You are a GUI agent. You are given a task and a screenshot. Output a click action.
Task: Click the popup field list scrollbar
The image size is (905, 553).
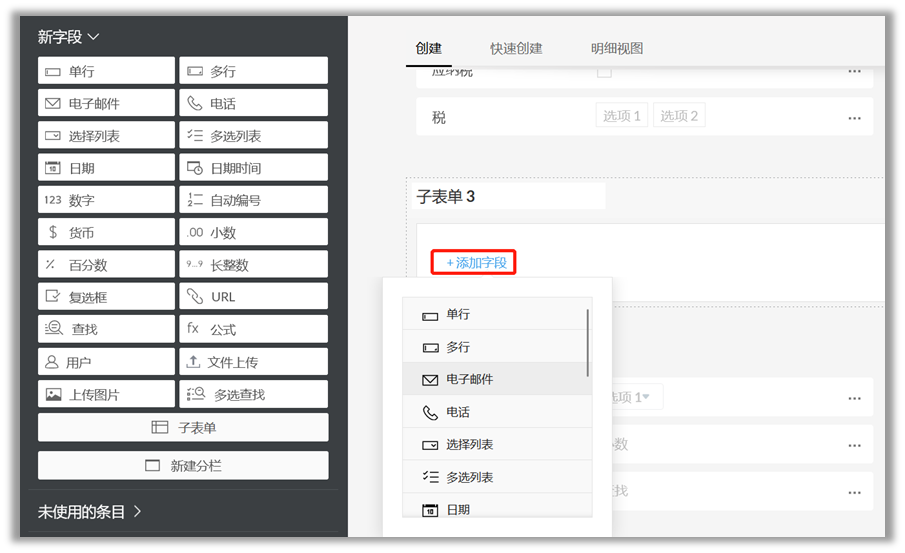click(x=587, y=342)
